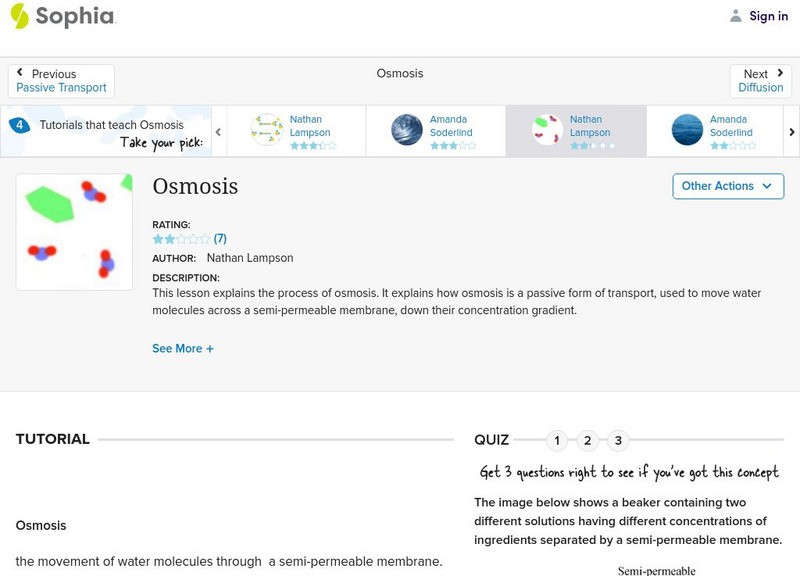Viewport: 800px width, 576px height.
Task: Select quiz question 1
Action: [557, 440]
